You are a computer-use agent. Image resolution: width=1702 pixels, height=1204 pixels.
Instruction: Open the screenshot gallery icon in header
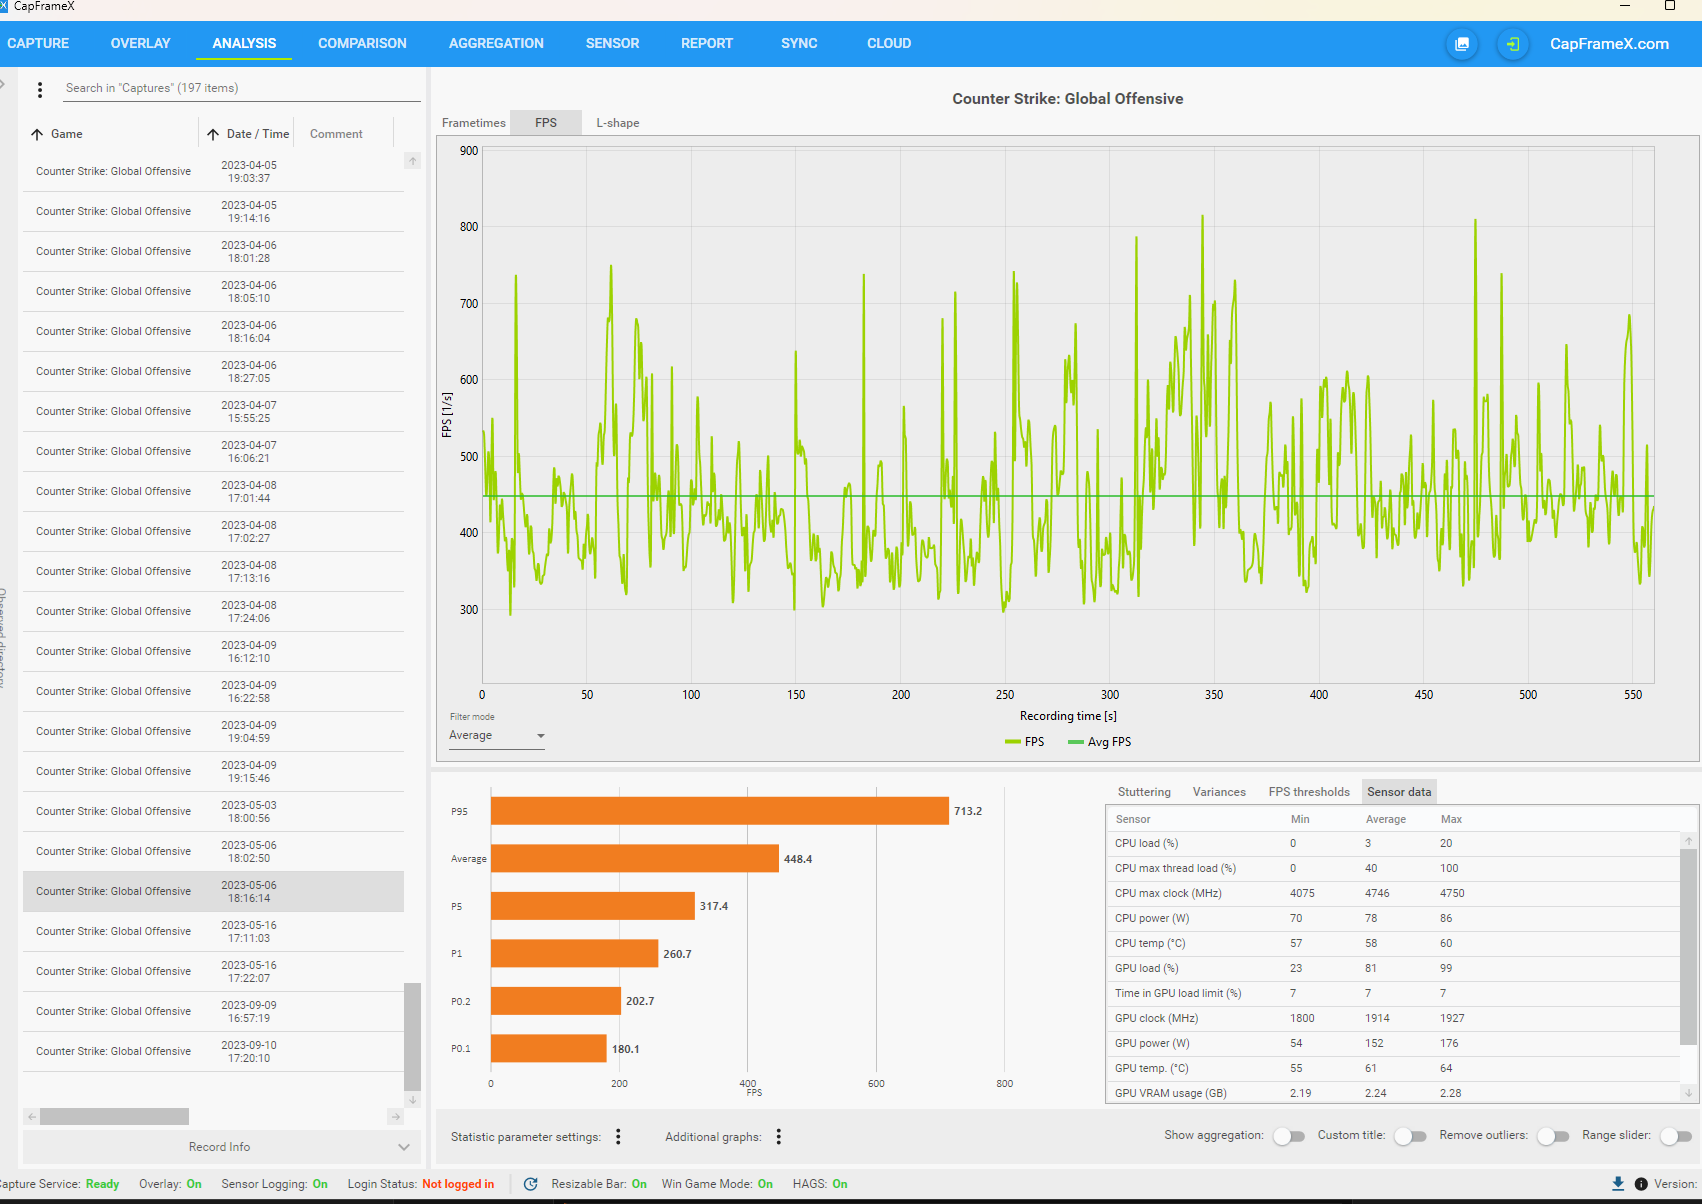1462,44
